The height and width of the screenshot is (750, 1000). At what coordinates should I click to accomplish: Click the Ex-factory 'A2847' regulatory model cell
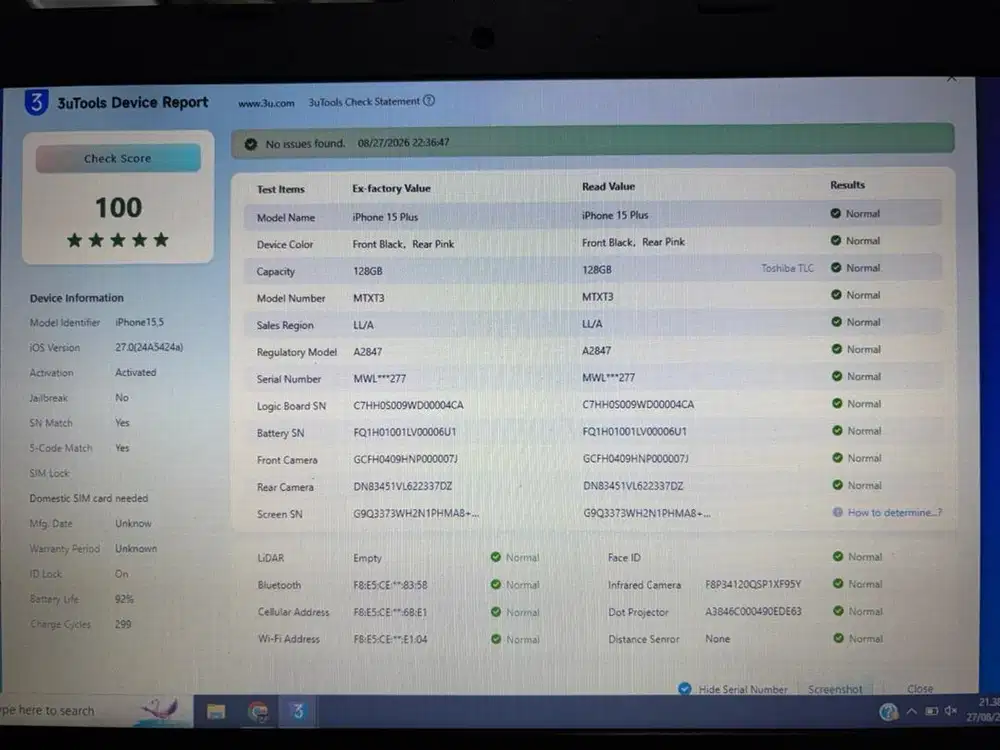pos(367,351)
